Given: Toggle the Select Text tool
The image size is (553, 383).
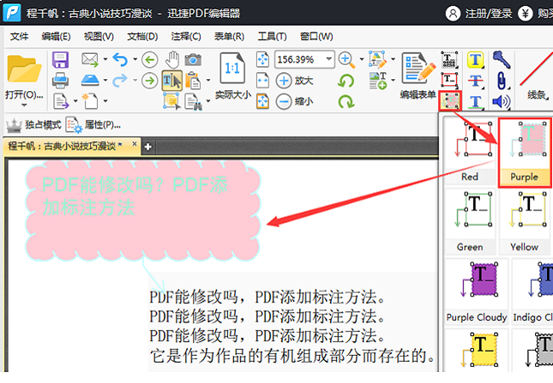Looking at the screenshot, I should click(x=172, y=80).
